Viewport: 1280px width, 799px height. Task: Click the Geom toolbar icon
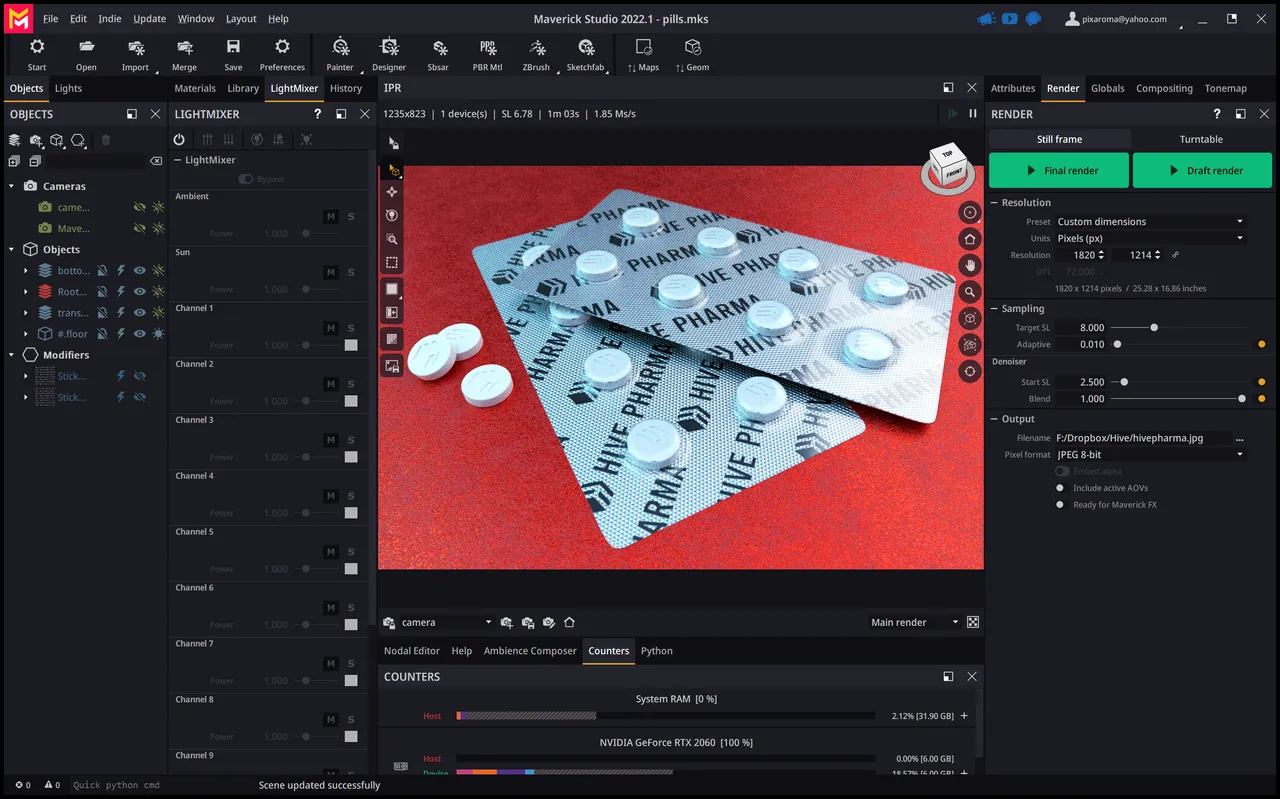692,47
